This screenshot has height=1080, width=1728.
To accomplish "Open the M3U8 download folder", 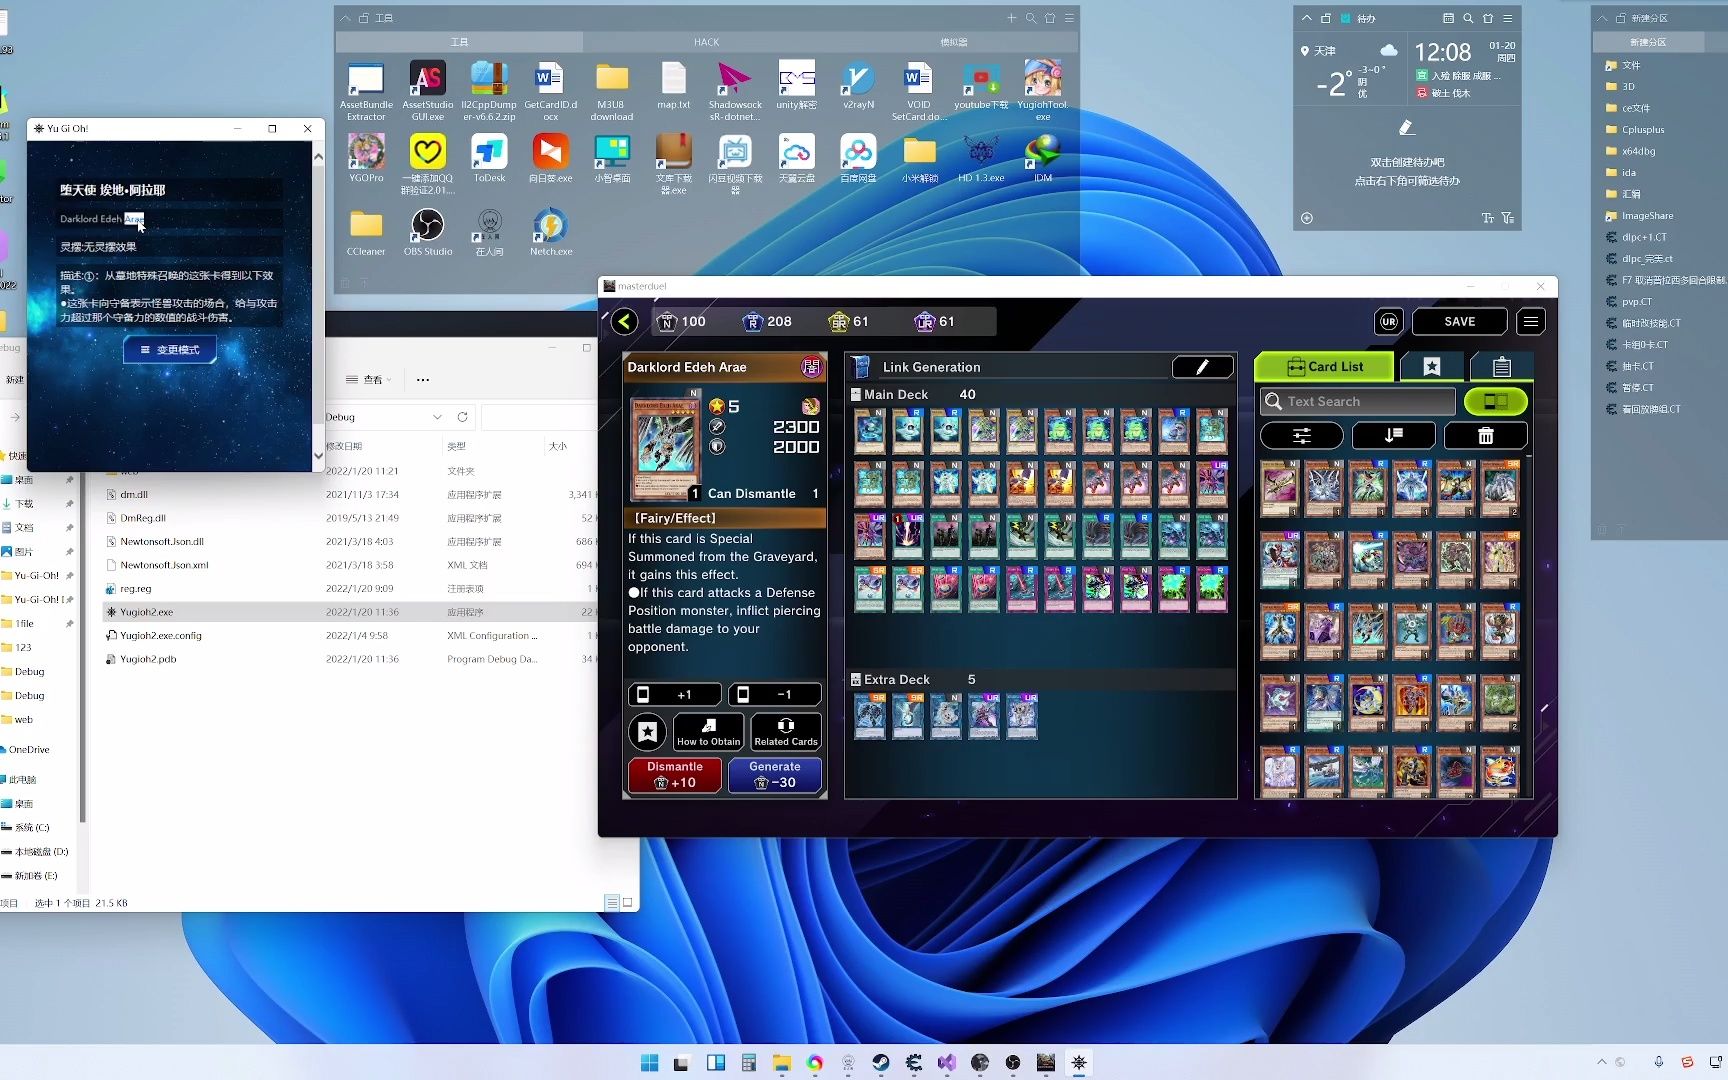I will (612, 92).
